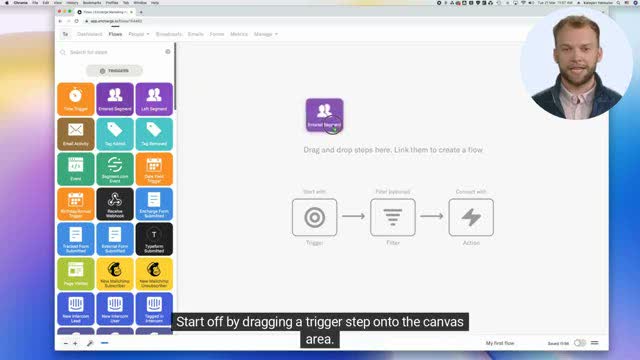
Task: Toggle the flow active switch
Action: click(580, 343)
